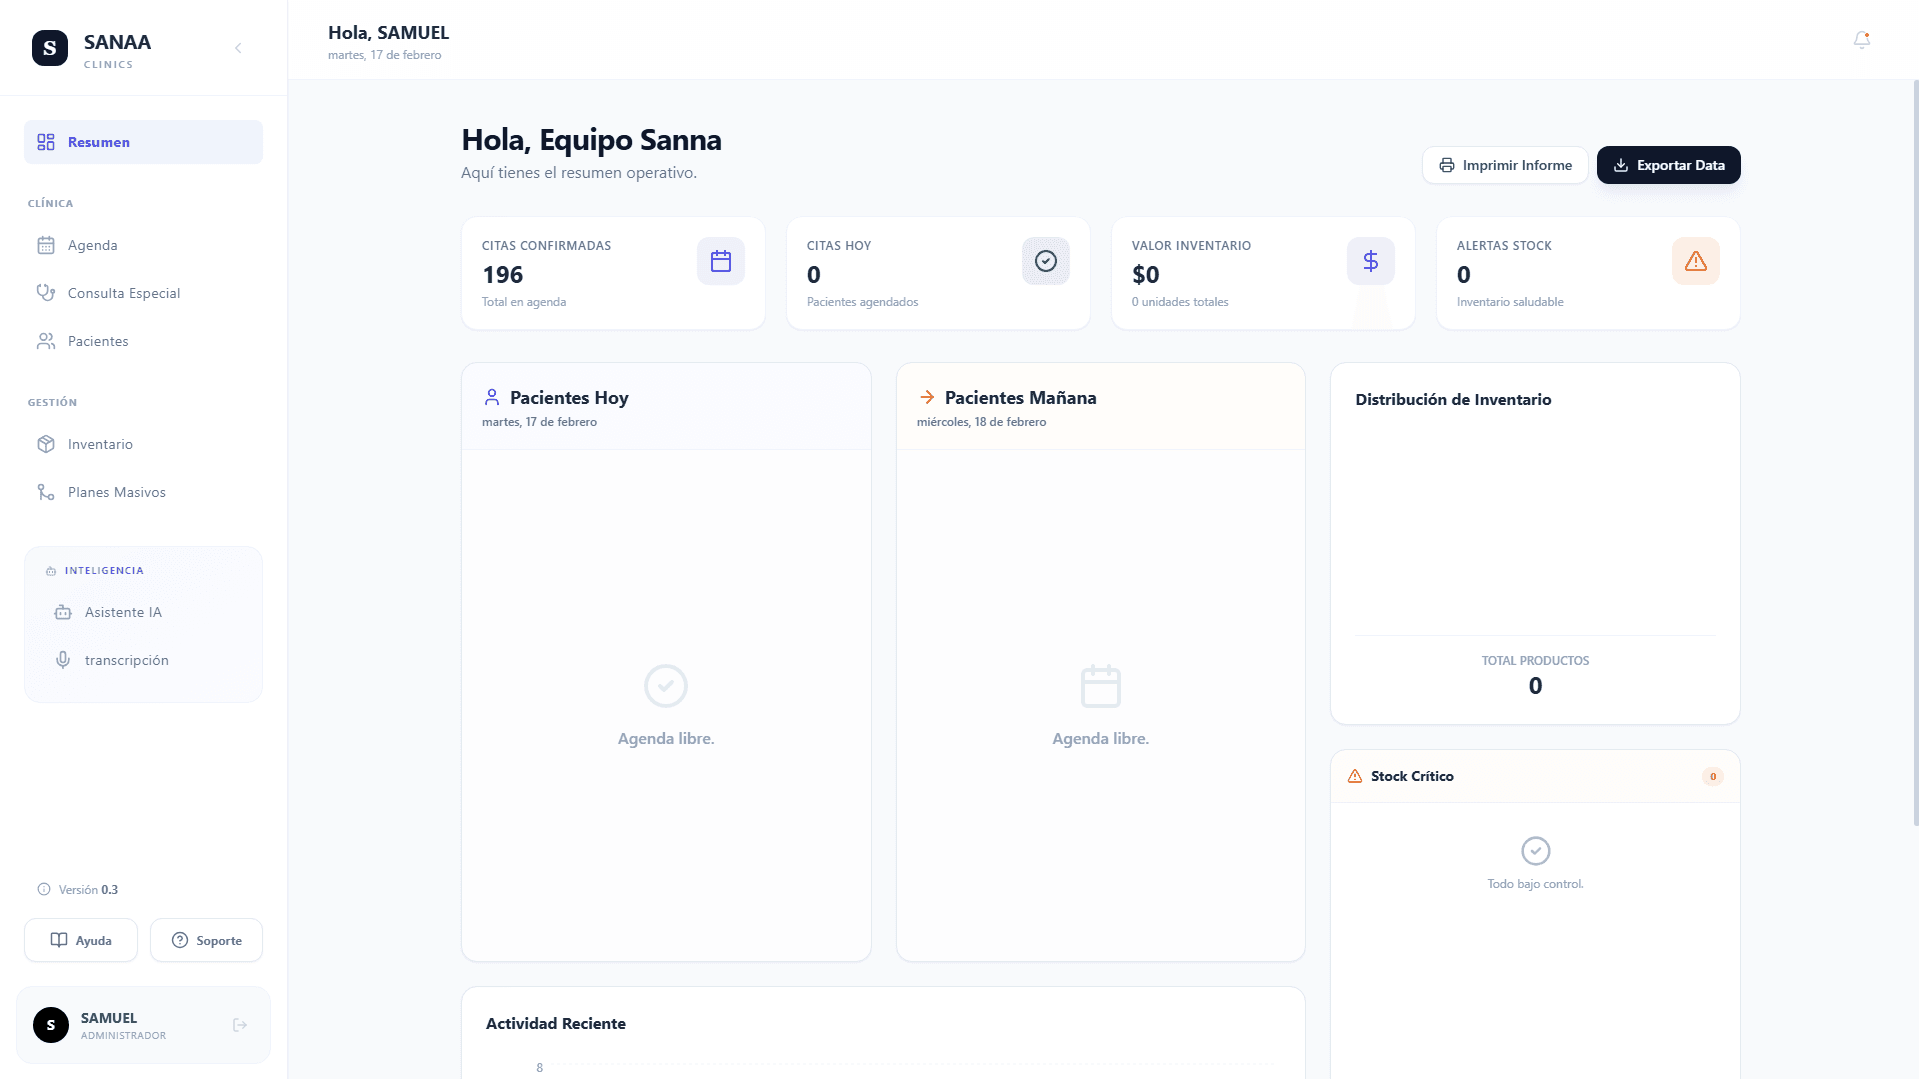Click the Soporte button

[206, 940]
